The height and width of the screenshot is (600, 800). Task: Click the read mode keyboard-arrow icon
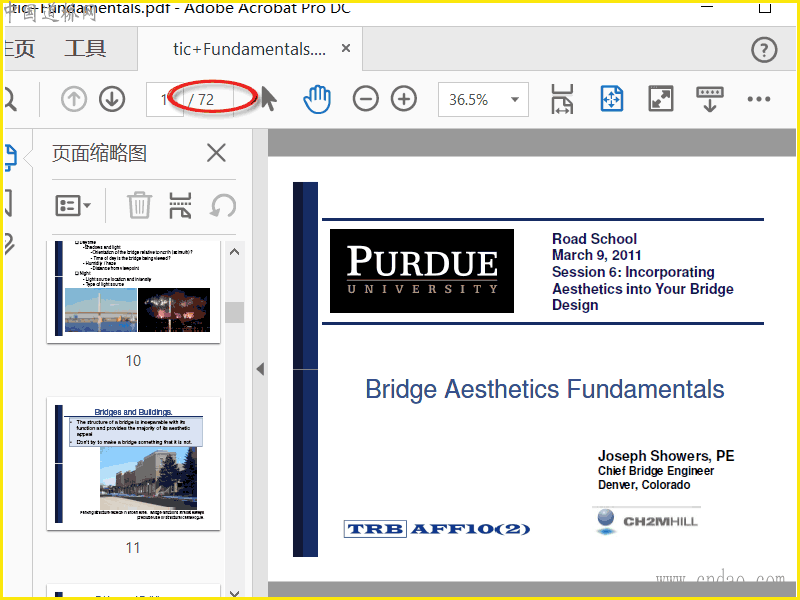click(x=710, y=99)
